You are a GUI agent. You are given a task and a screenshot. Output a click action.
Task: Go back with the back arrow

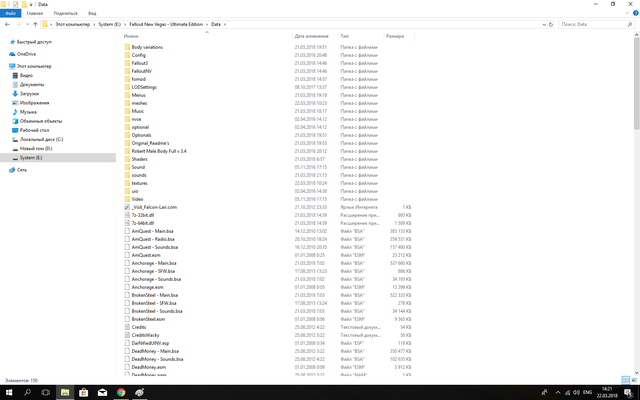(x=7, y=24)
